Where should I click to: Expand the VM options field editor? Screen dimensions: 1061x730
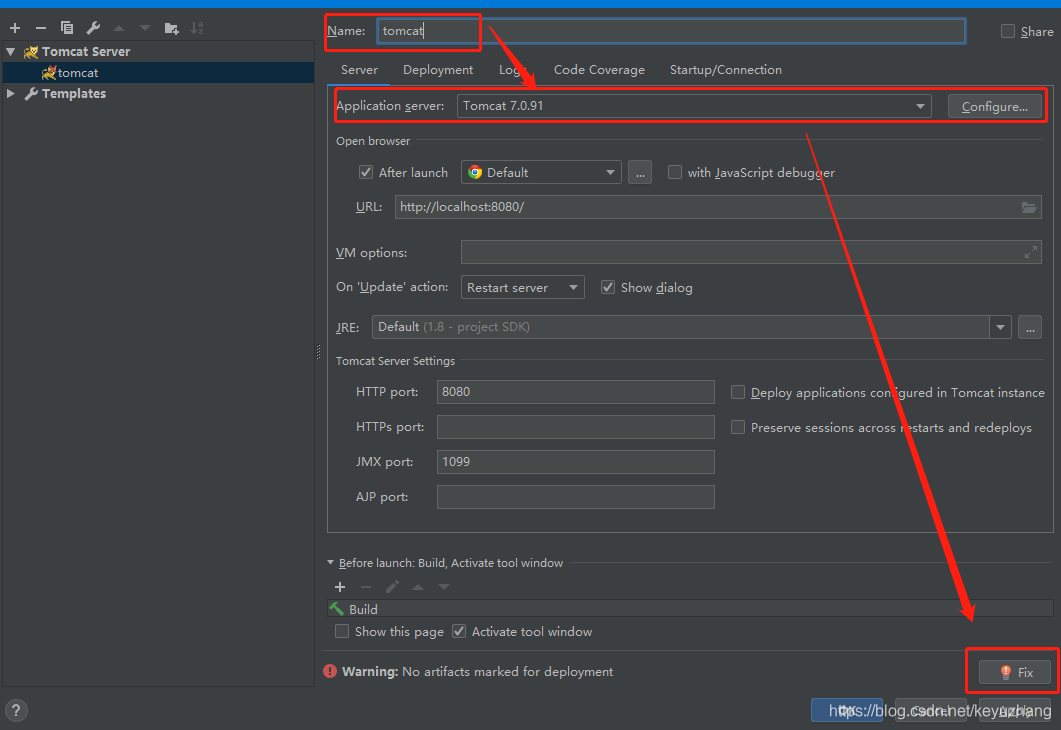point(1031,252)
